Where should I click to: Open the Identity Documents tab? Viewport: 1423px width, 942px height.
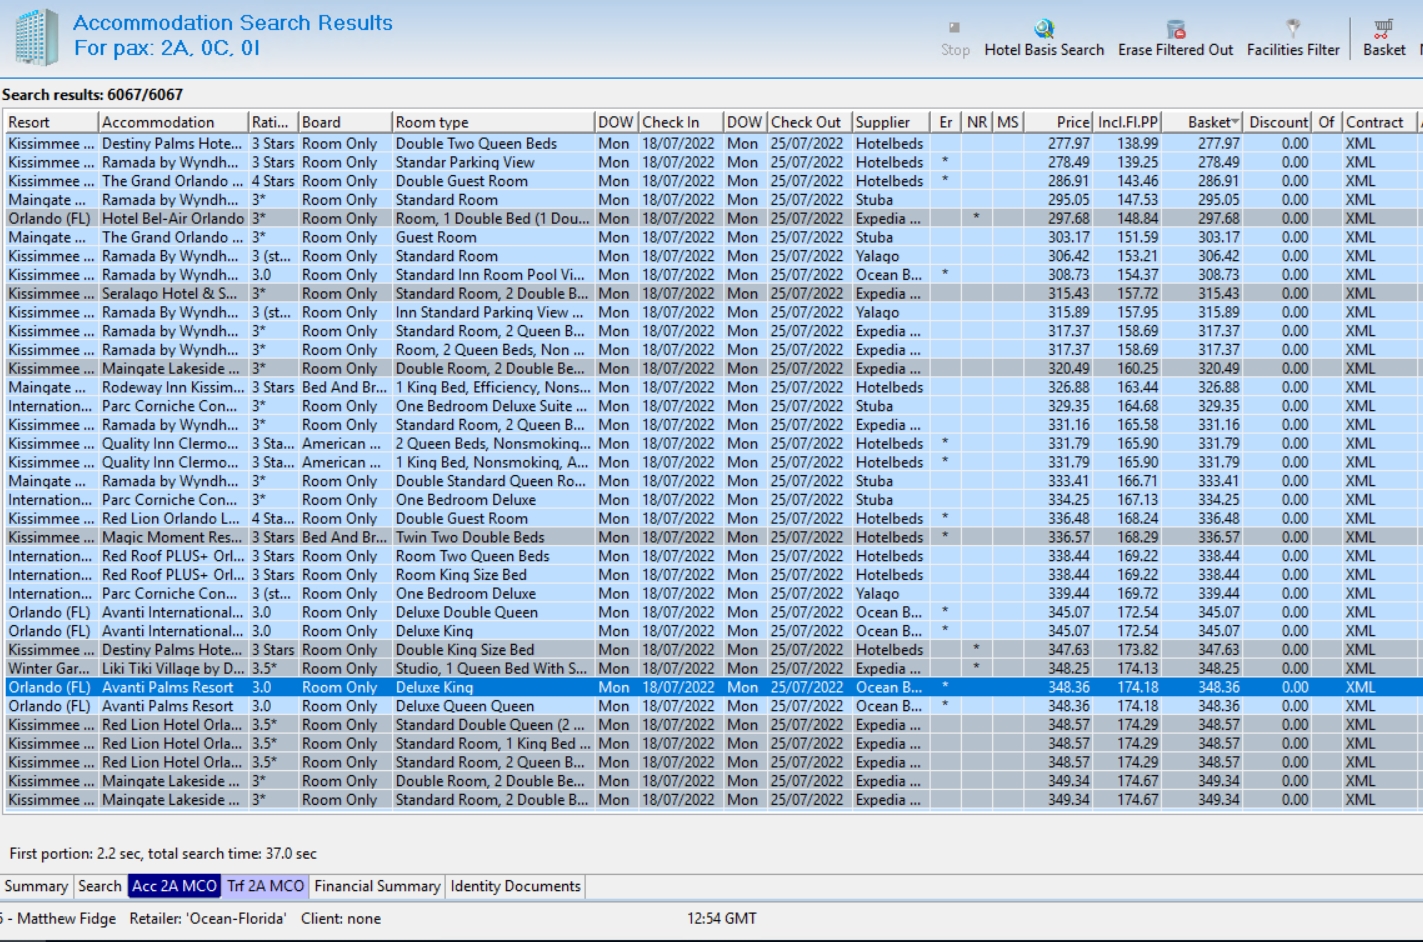tap(515, 886)
